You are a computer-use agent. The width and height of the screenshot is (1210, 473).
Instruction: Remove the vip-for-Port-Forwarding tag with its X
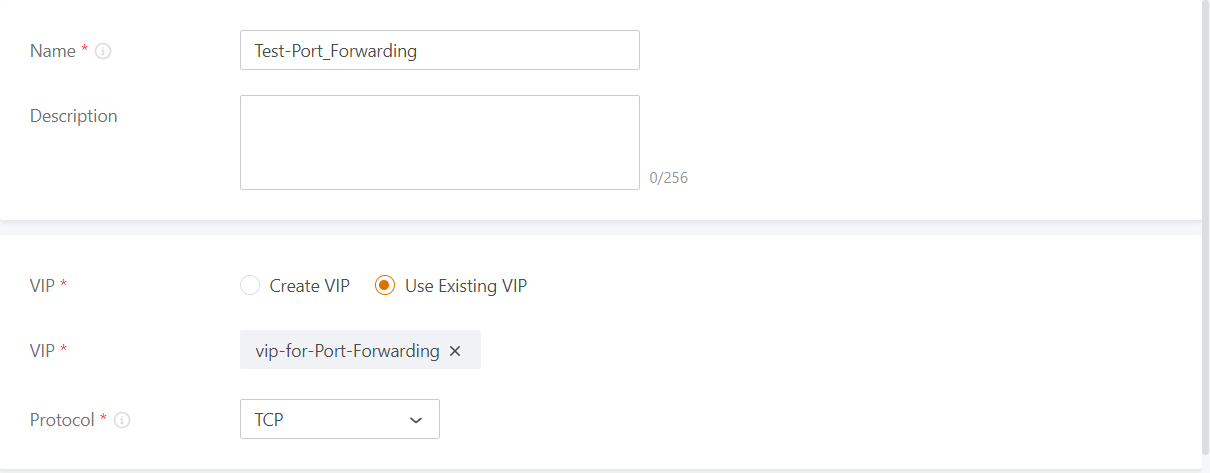(x=455, y=351)
